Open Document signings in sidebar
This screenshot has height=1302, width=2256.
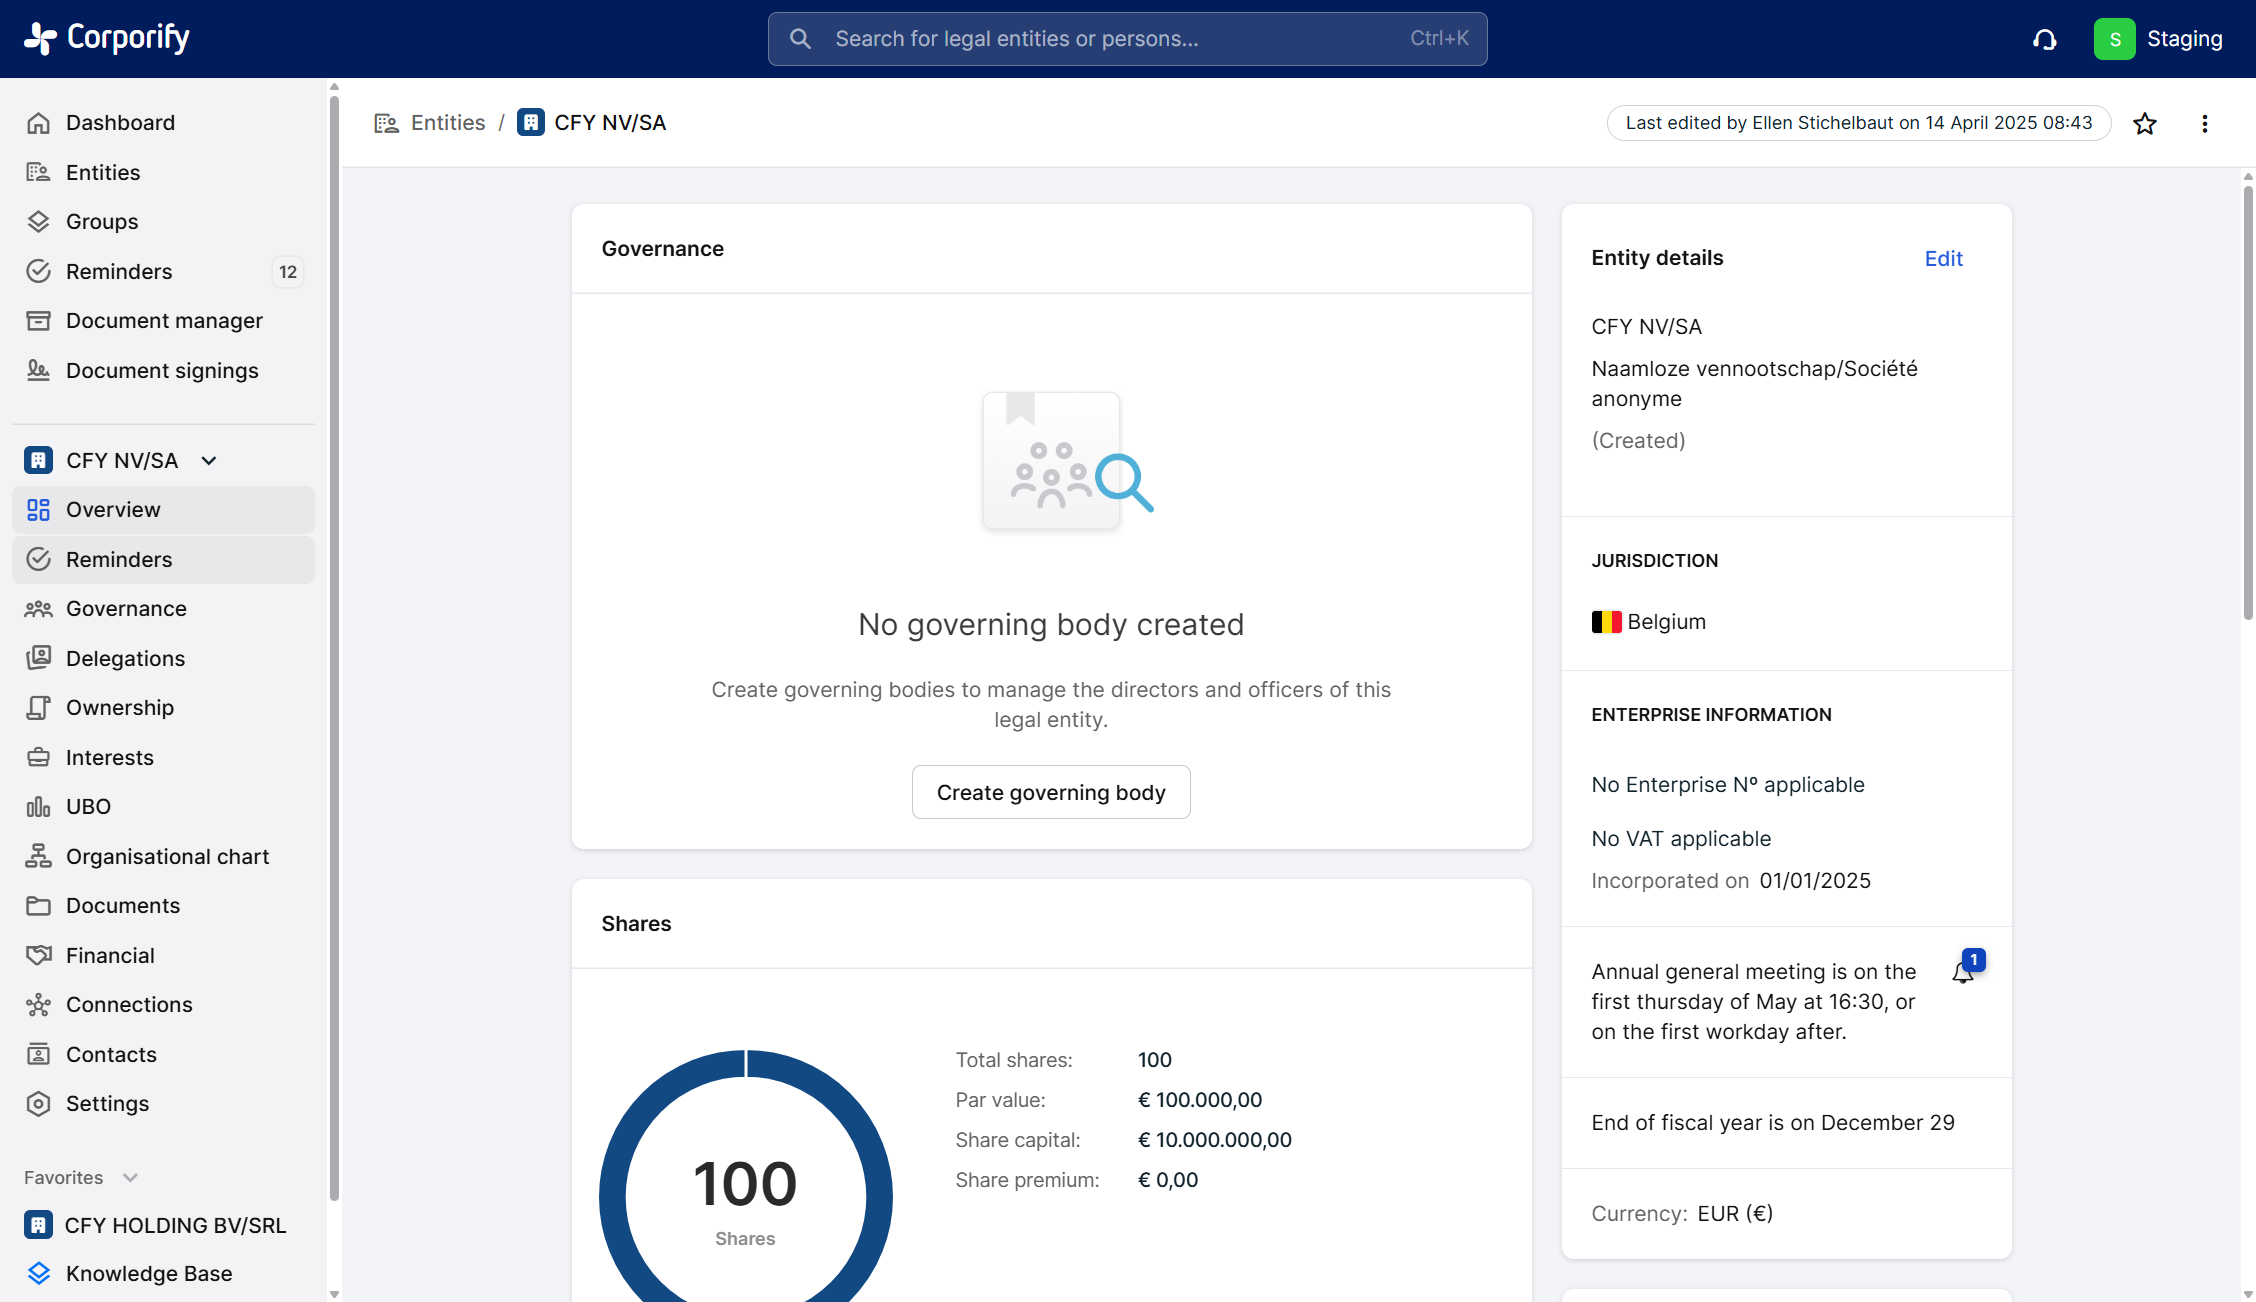point(162,370)
